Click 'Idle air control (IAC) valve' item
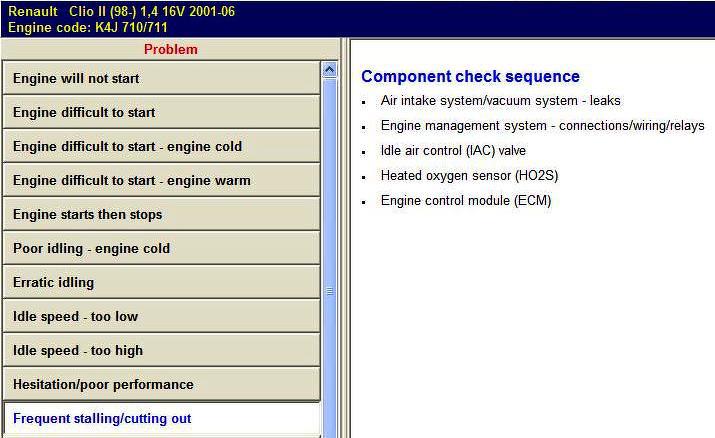This screenshot has width=715, height=438. coord(453,151)
